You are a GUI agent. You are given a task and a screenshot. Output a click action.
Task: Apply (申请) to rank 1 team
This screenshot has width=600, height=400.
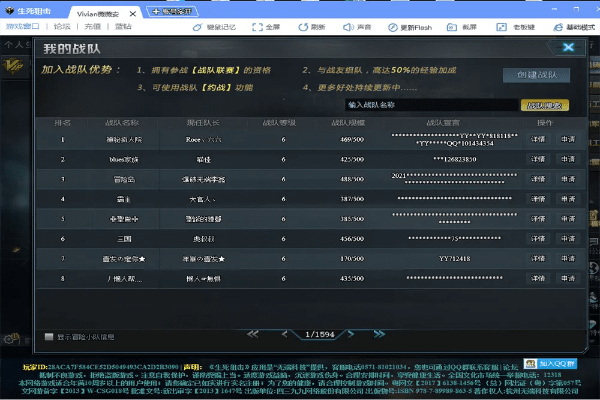coord(568,139)
